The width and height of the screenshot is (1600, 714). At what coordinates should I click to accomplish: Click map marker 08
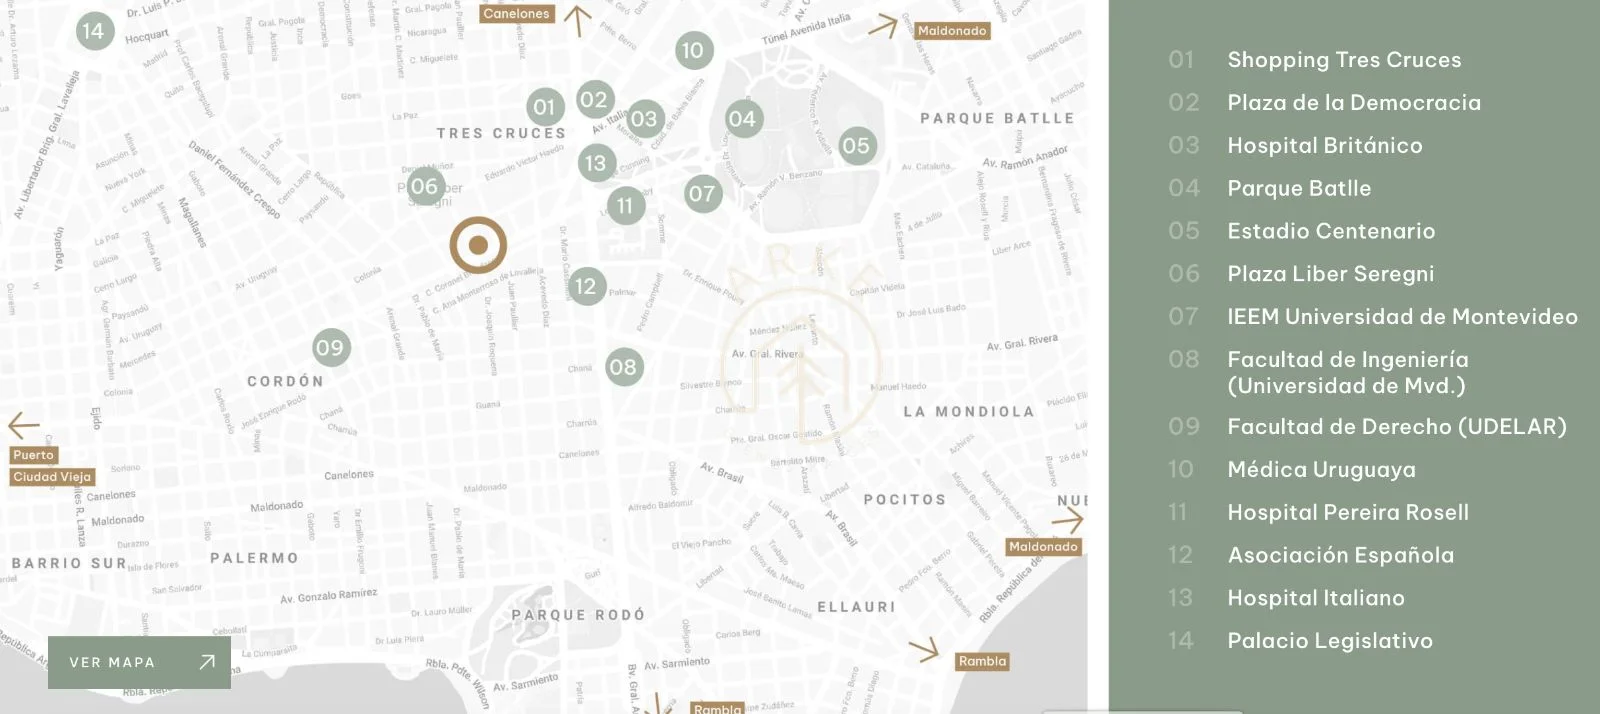tap(623, 367)
